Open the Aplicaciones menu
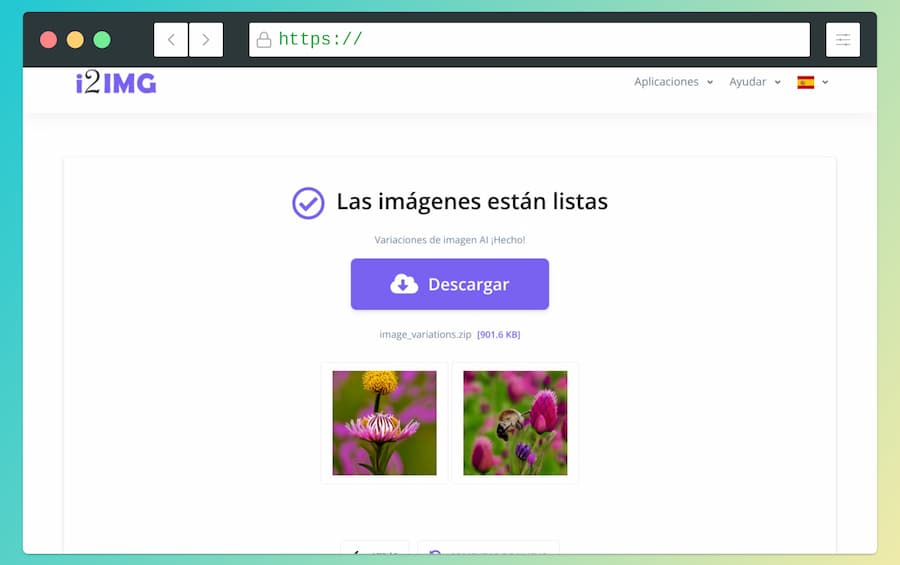The height and width of the screenshot is (565, 900). tap(666, 82)
